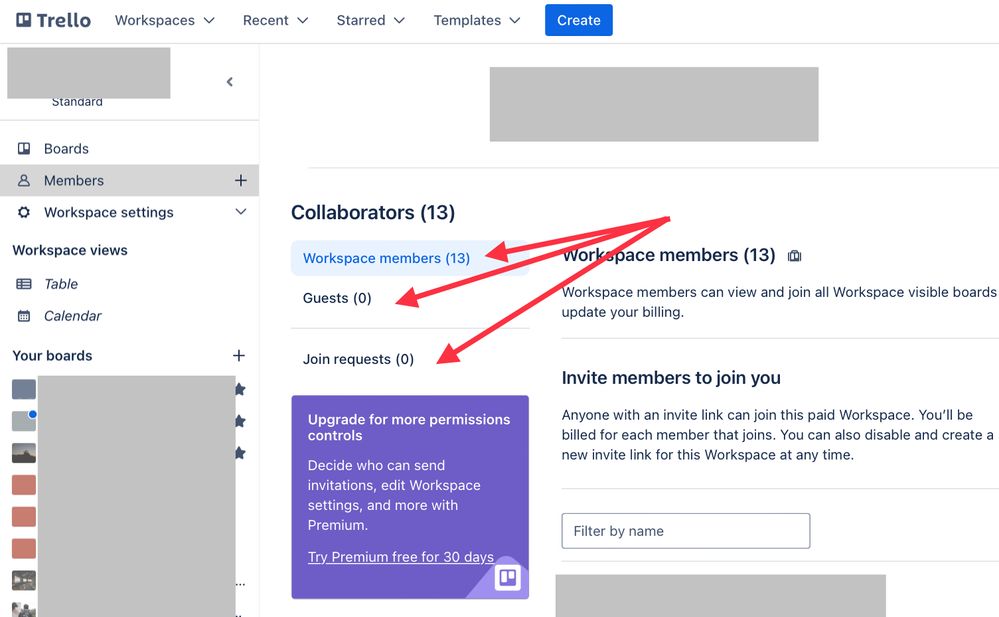Open the third salmon-colored board
999x617 pixels.
click(x=24, y=549)
